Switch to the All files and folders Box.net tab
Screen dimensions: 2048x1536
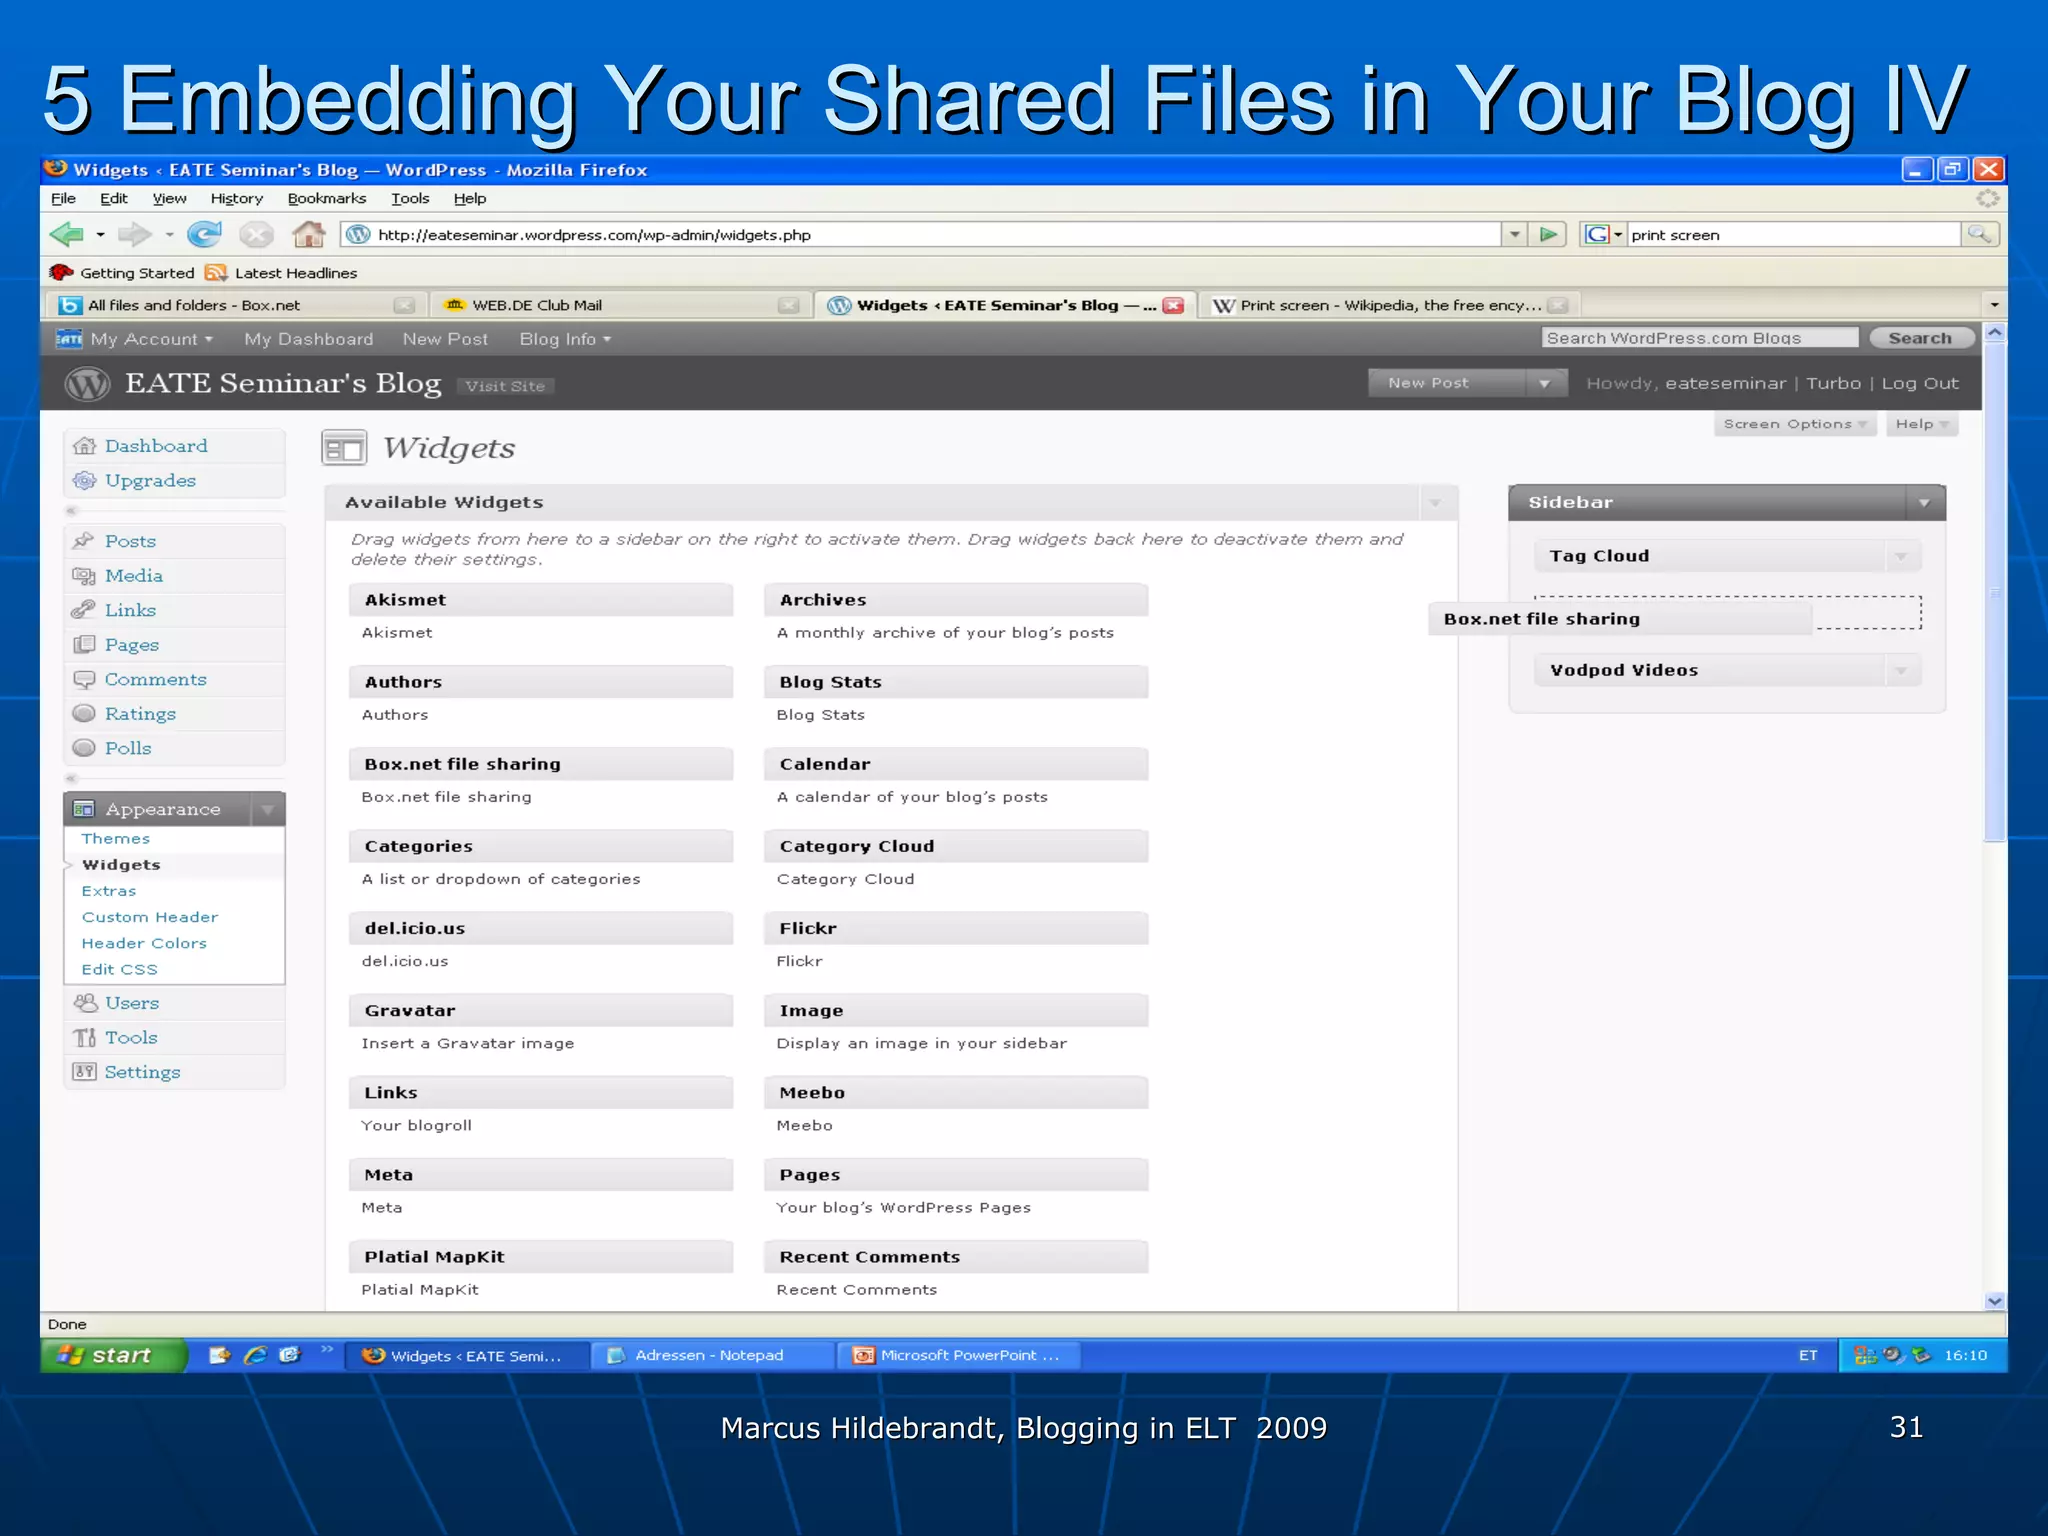[x=235, y=306]
